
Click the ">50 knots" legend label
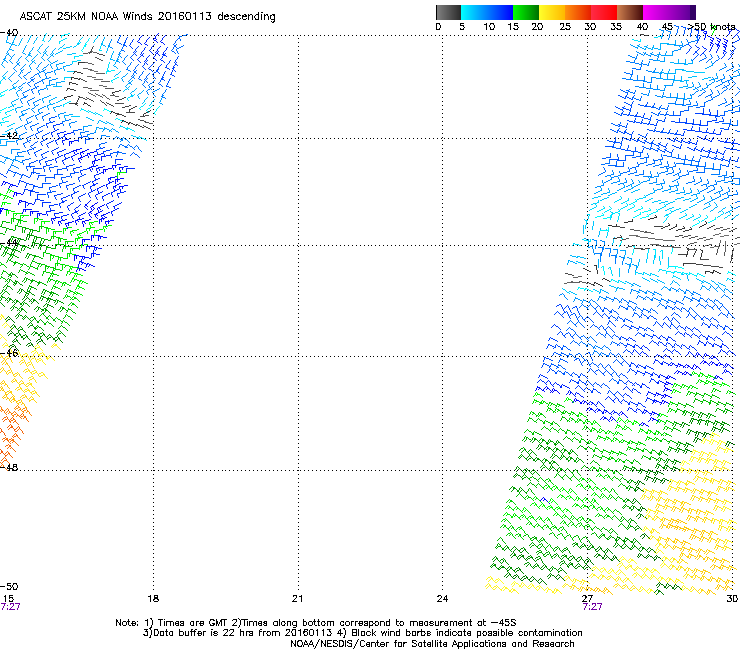[x=711, y=27]
